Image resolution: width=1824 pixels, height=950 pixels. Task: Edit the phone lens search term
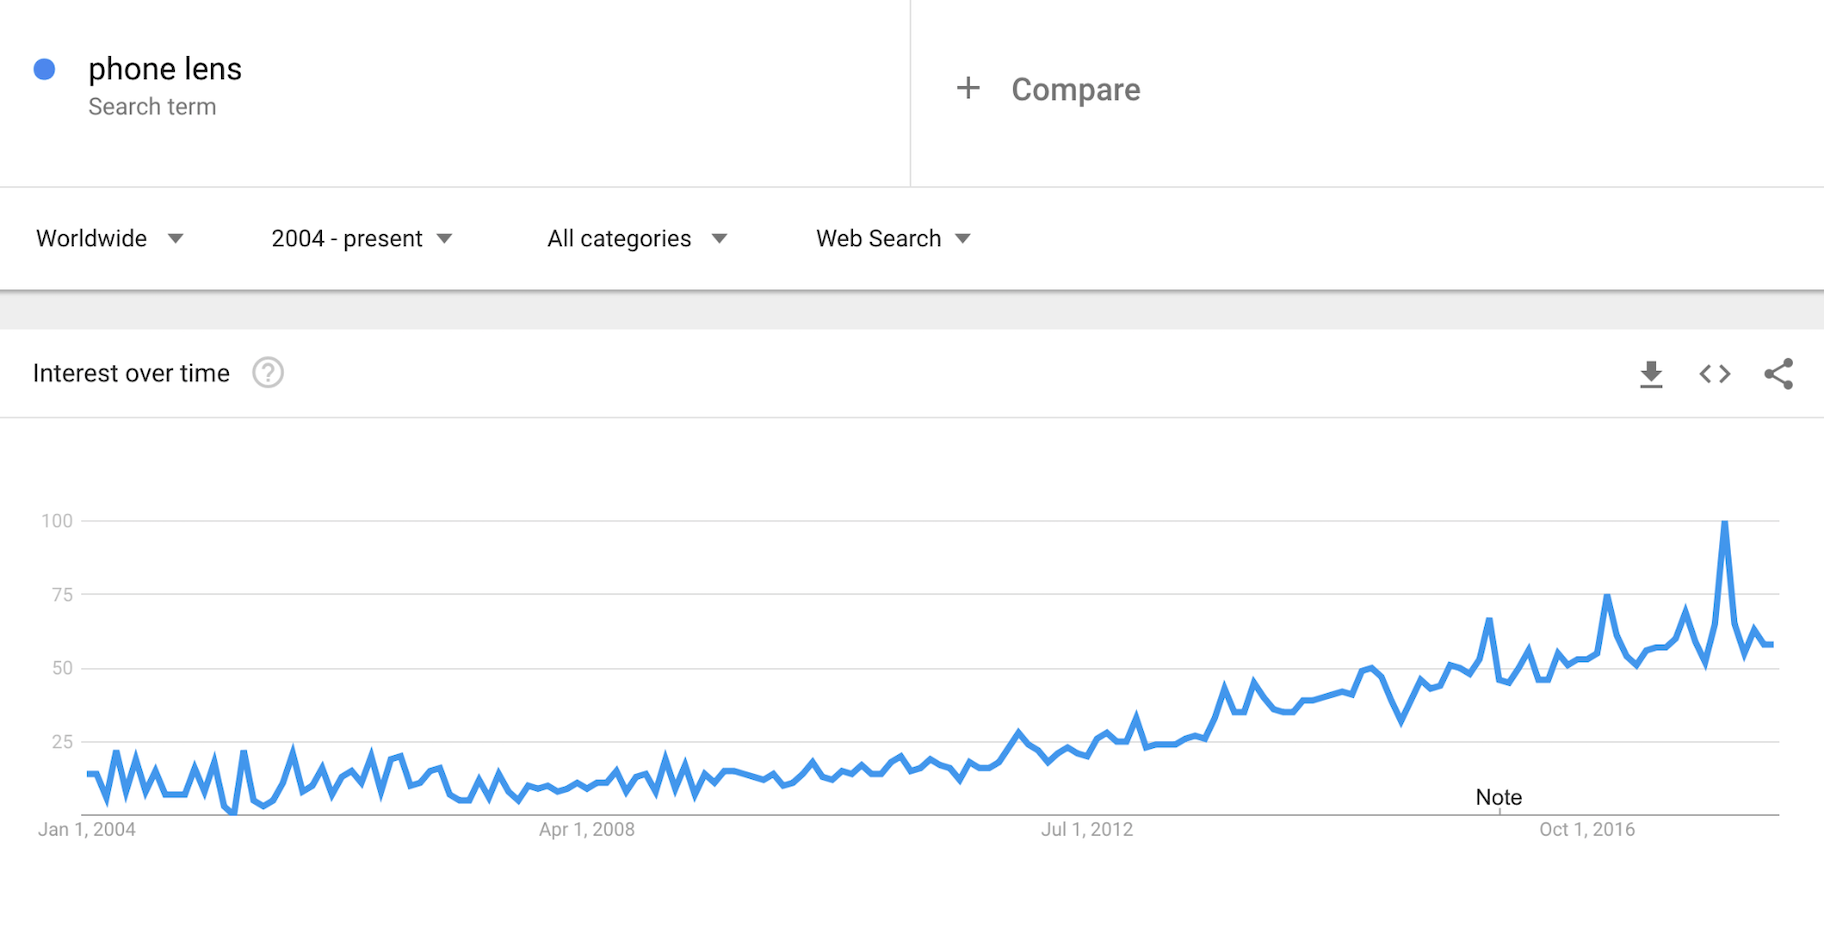click(165, 69)
